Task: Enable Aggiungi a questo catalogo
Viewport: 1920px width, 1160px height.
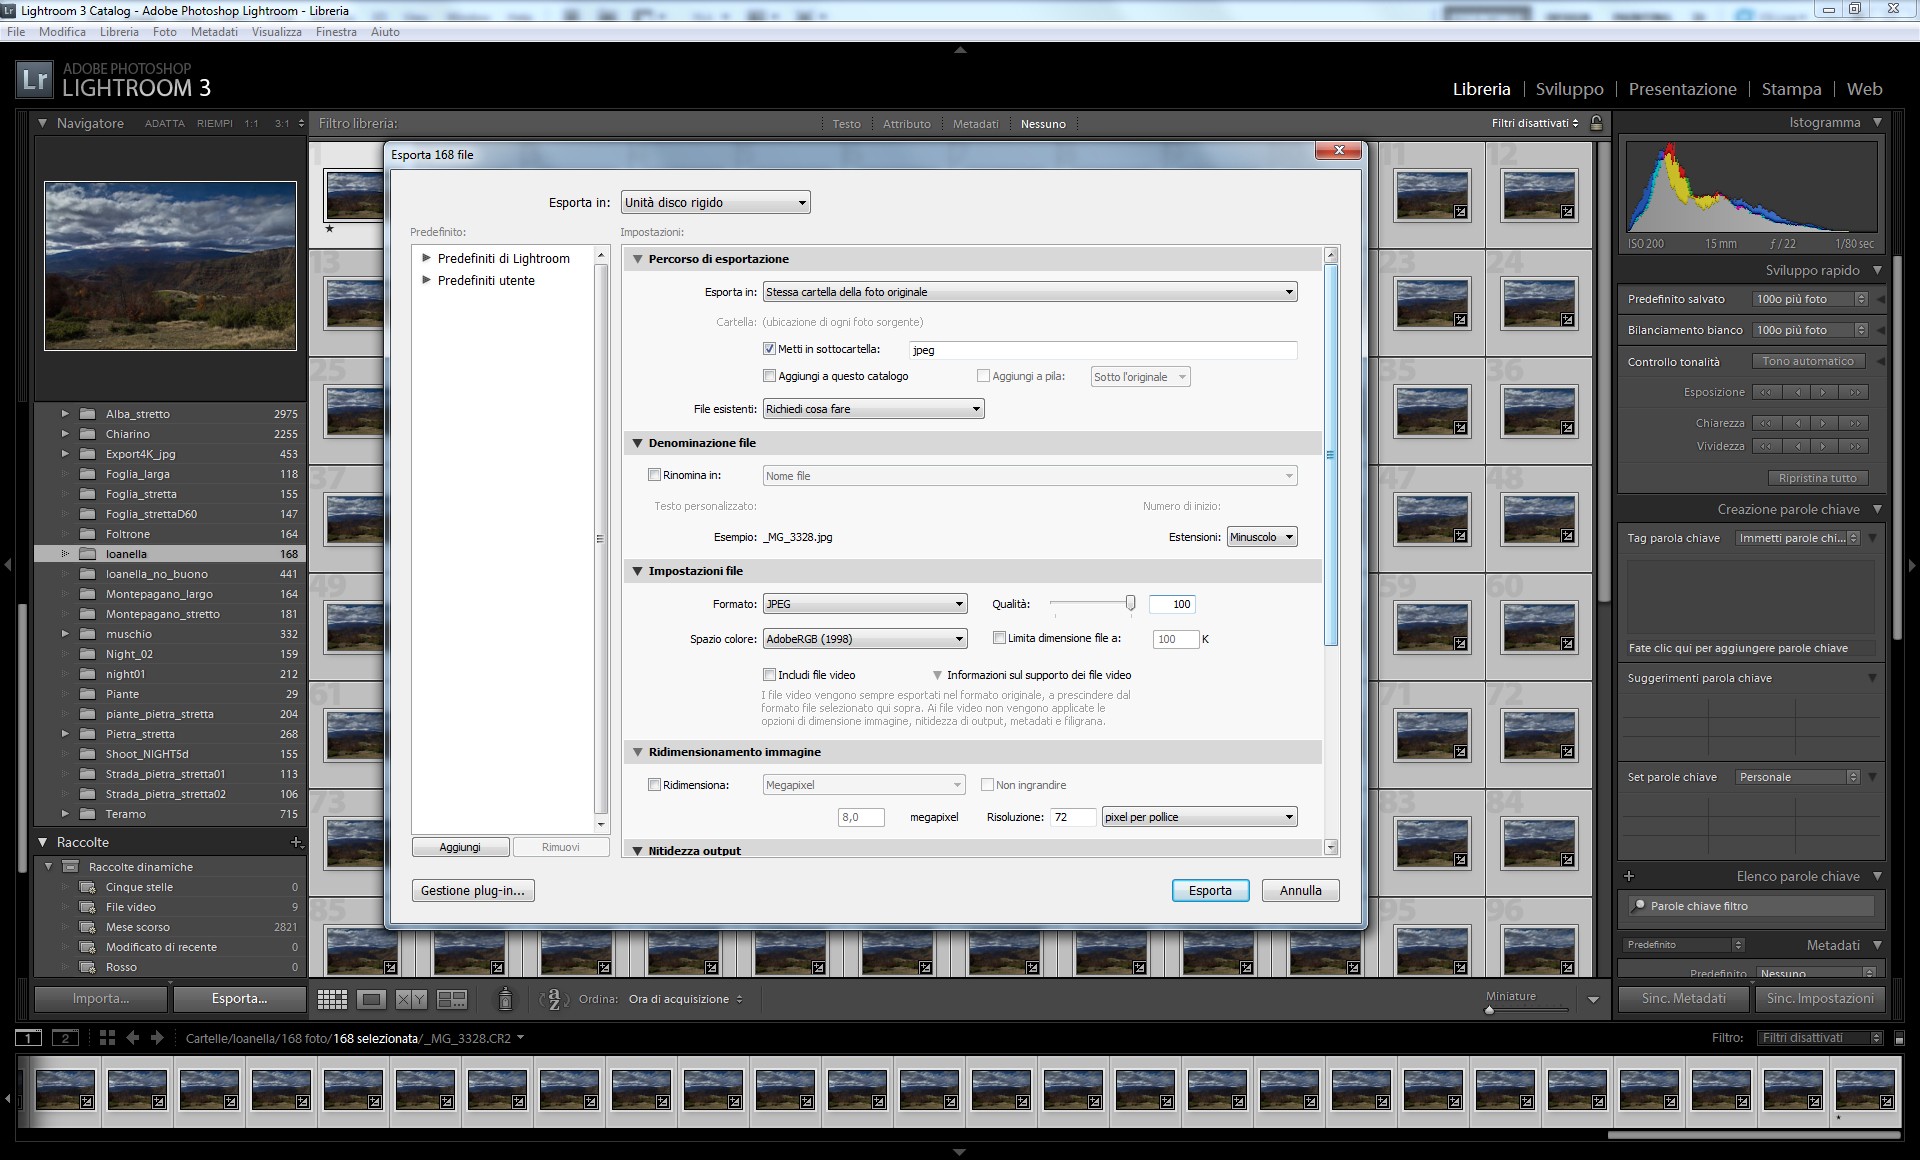Action: (x=769, y=376)
